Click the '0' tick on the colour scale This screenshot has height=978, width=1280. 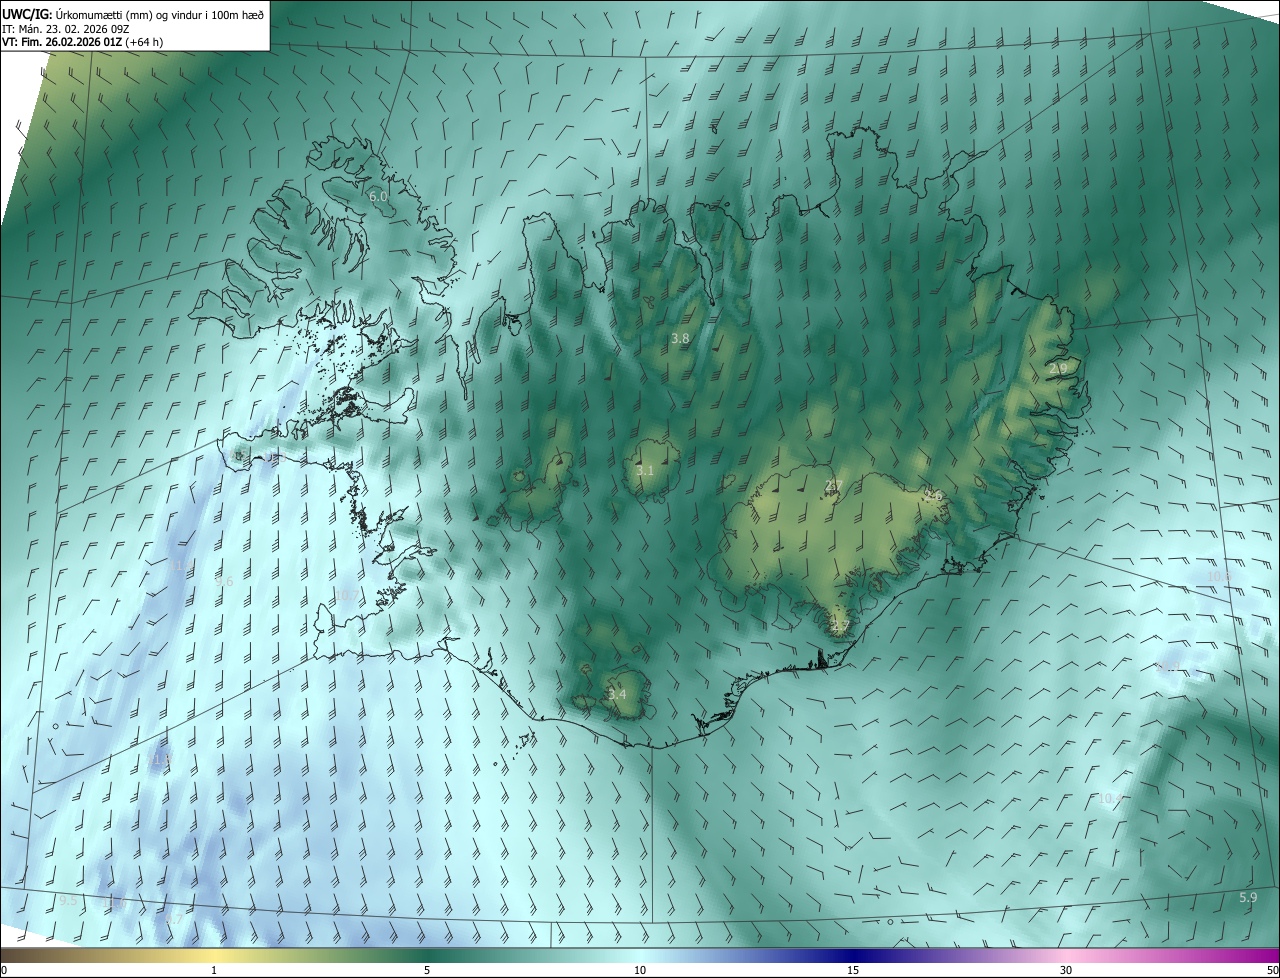(x=4, y=970)
